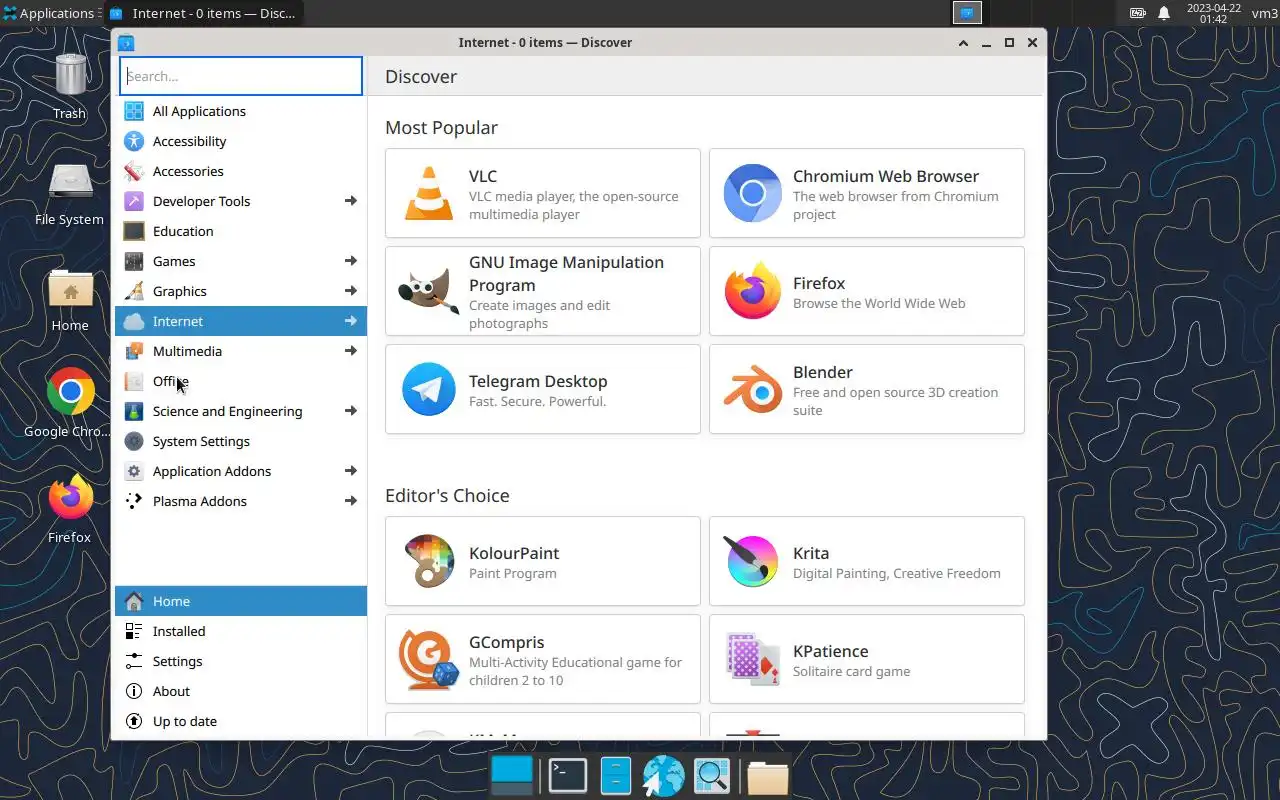
Task: Click the Blender logo icon
Action: pyautogui.click(x=752, y=389)
